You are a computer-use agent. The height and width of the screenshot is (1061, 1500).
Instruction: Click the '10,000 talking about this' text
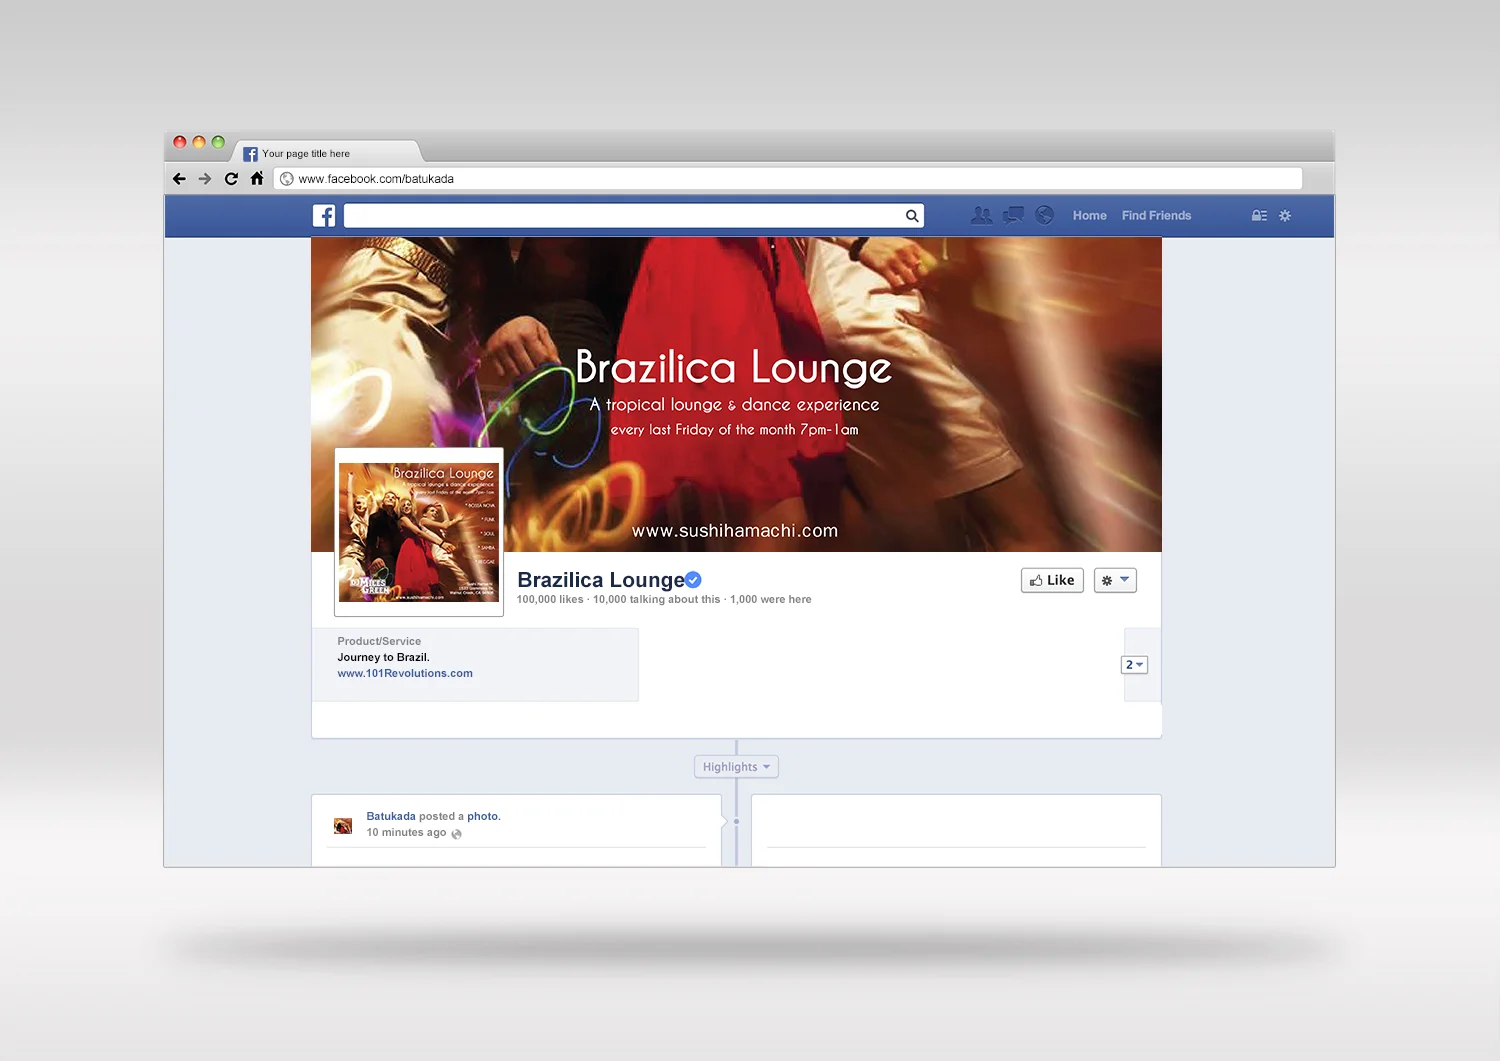point(656,599)
